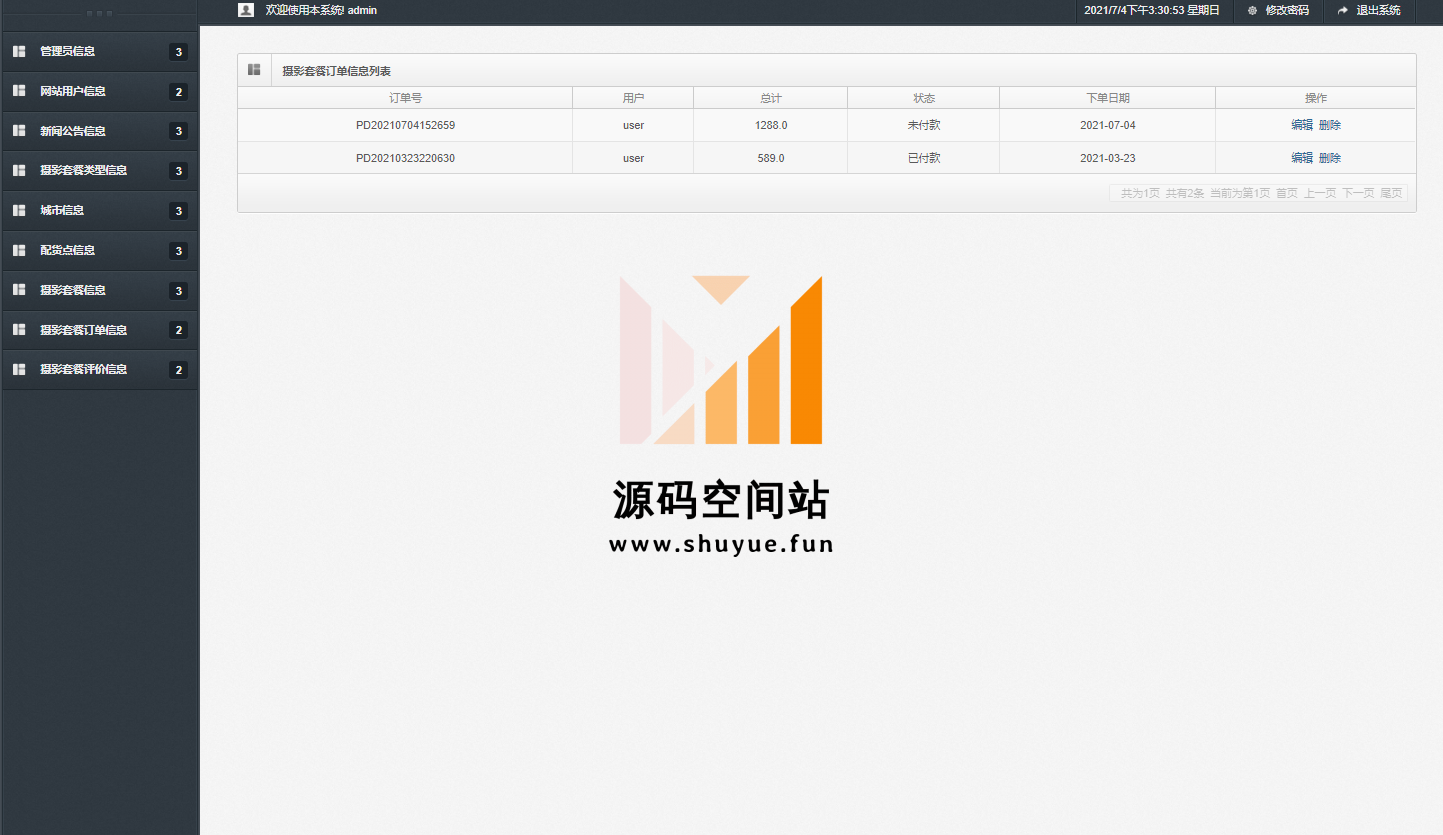This screenshot has height=835, width=1443.
Task: Open the 新闻公告信息 menu
Action: [100, 131]
